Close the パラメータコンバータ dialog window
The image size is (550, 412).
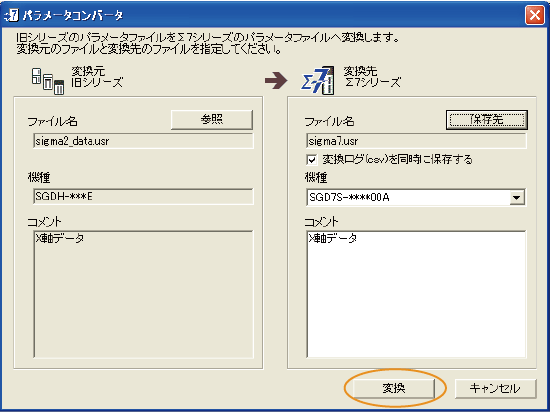tap(535, 15)
